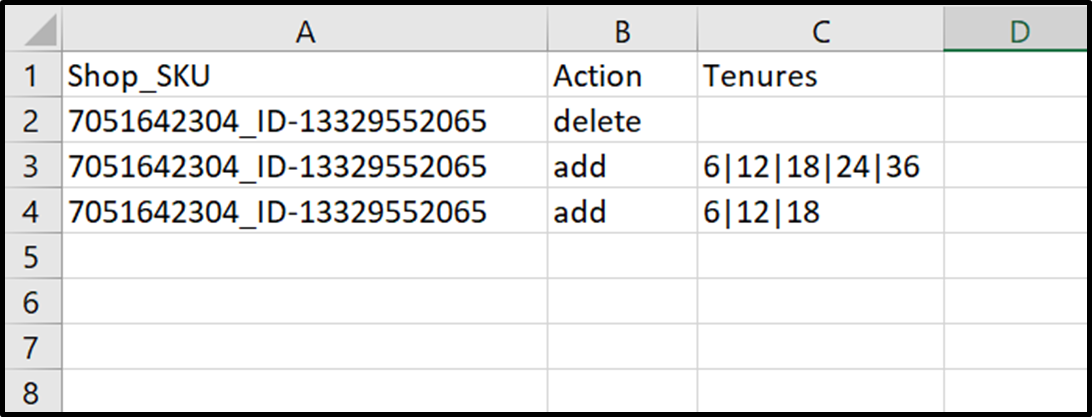
Task: Select the empty Tenures cell in row 2
Action: tap(820, 121)
